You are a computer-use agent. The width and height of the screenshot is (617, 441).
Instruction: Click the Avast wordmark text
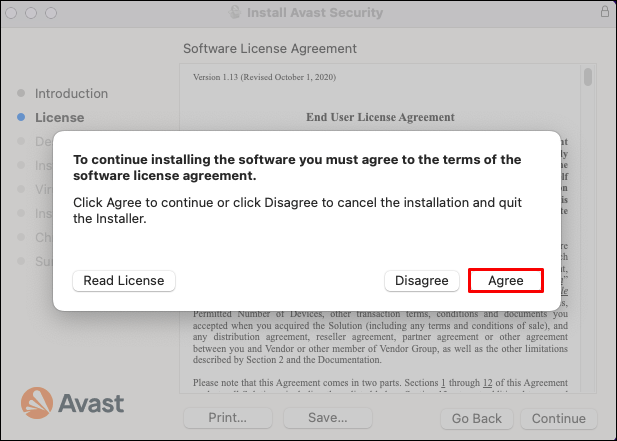click(90, 404)
